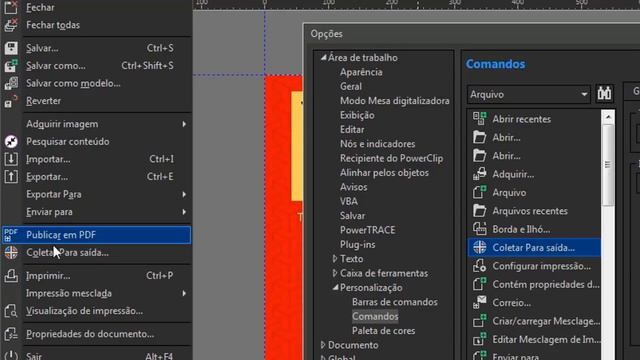The image size is (640, 360).
Task: Click the Exportar arrow icon
Action: point(11,176)
